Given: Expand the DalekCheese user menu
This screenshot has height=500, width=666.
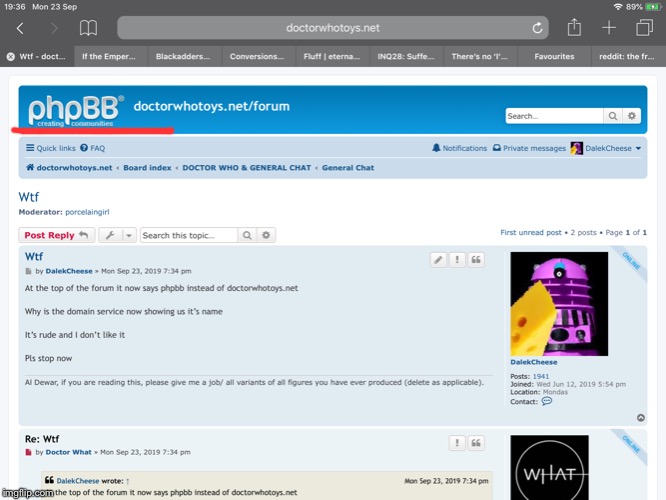Looking at the screenshot, I should tap(606, 148).
